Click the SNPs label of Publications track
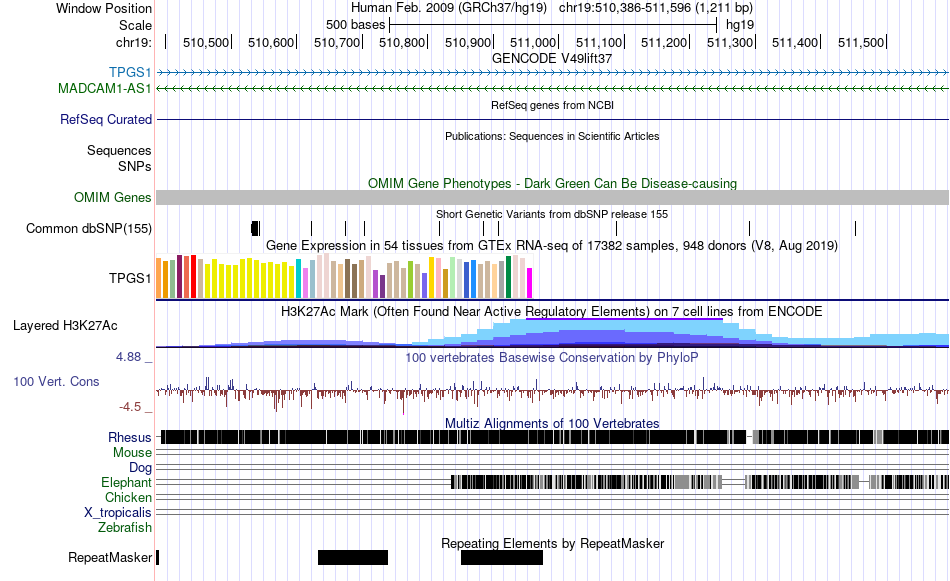This screenshot has height=581, width=950. (x=135, y=166)
